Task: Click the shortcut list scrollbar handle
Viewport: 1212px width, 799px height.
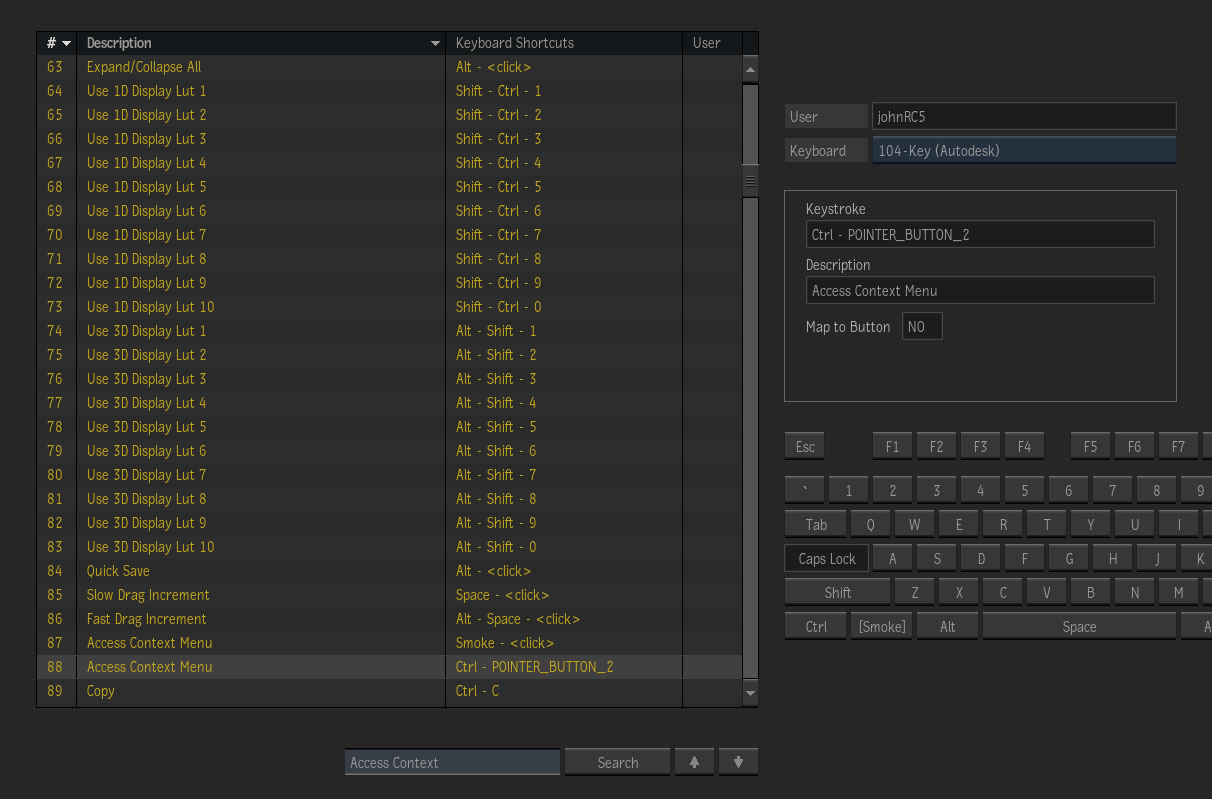Action: pyautogui.click(x=750, y=181)
